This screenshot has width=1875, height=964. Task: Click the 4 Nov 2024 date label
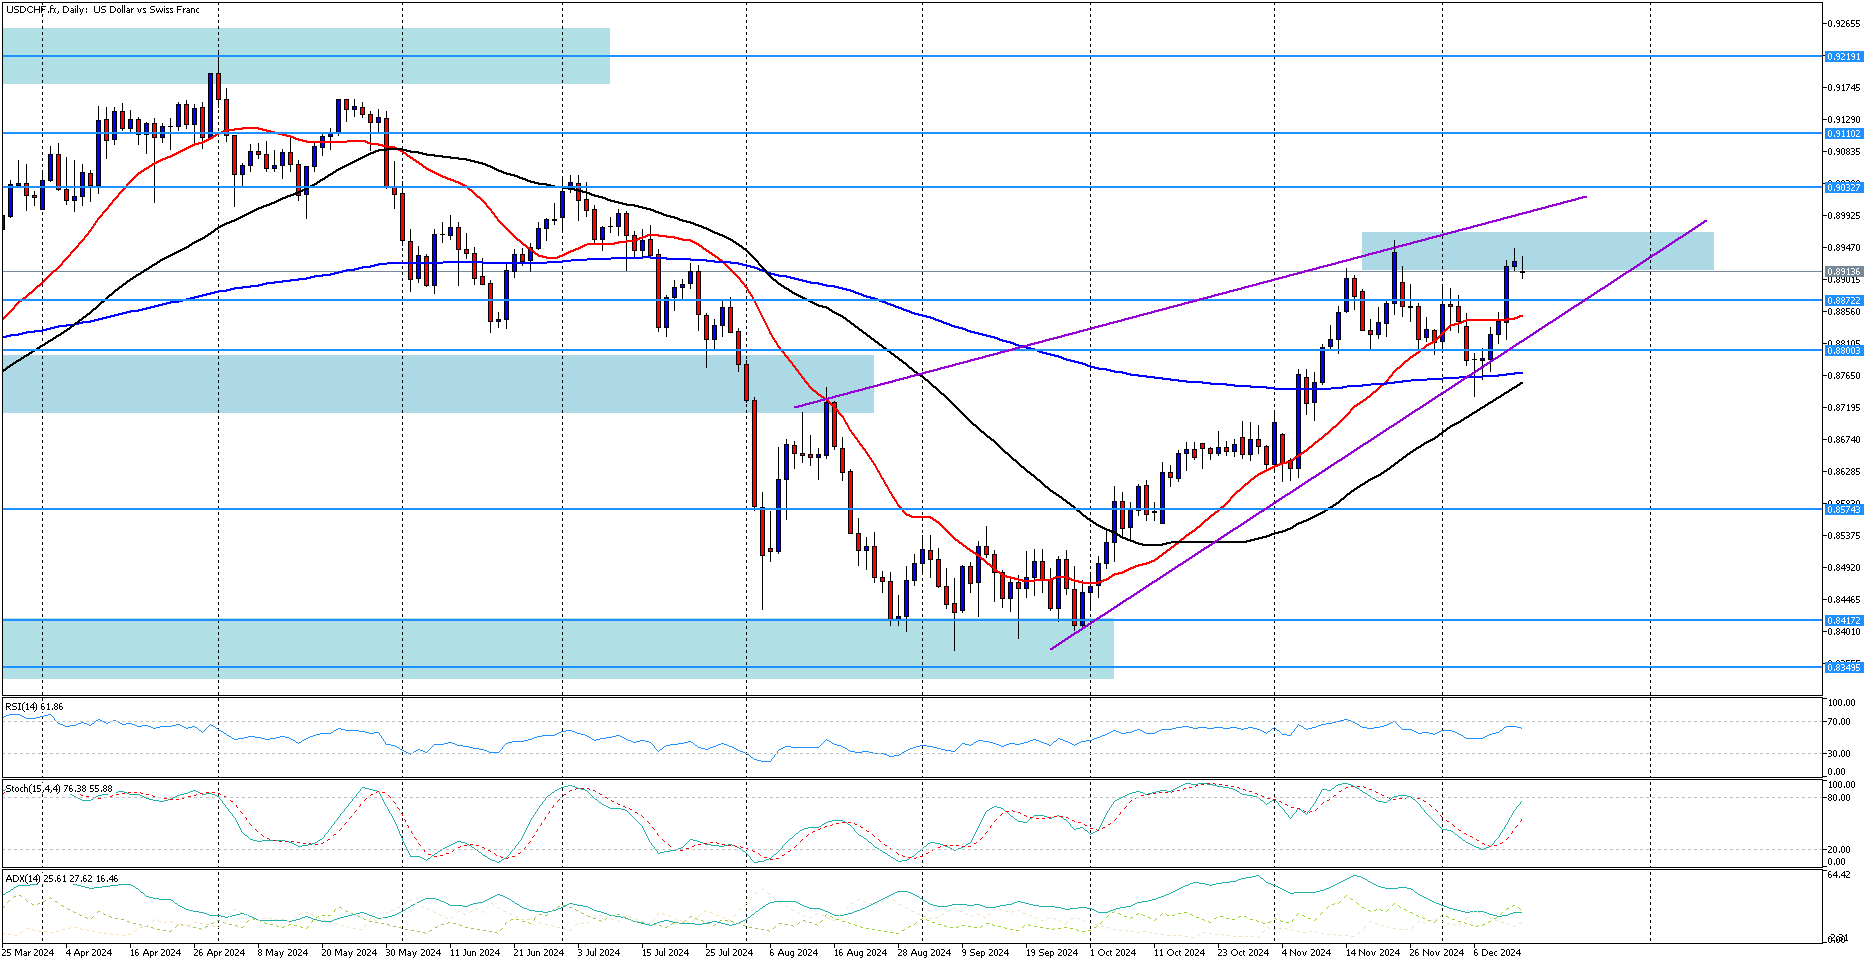point(1306,953)
